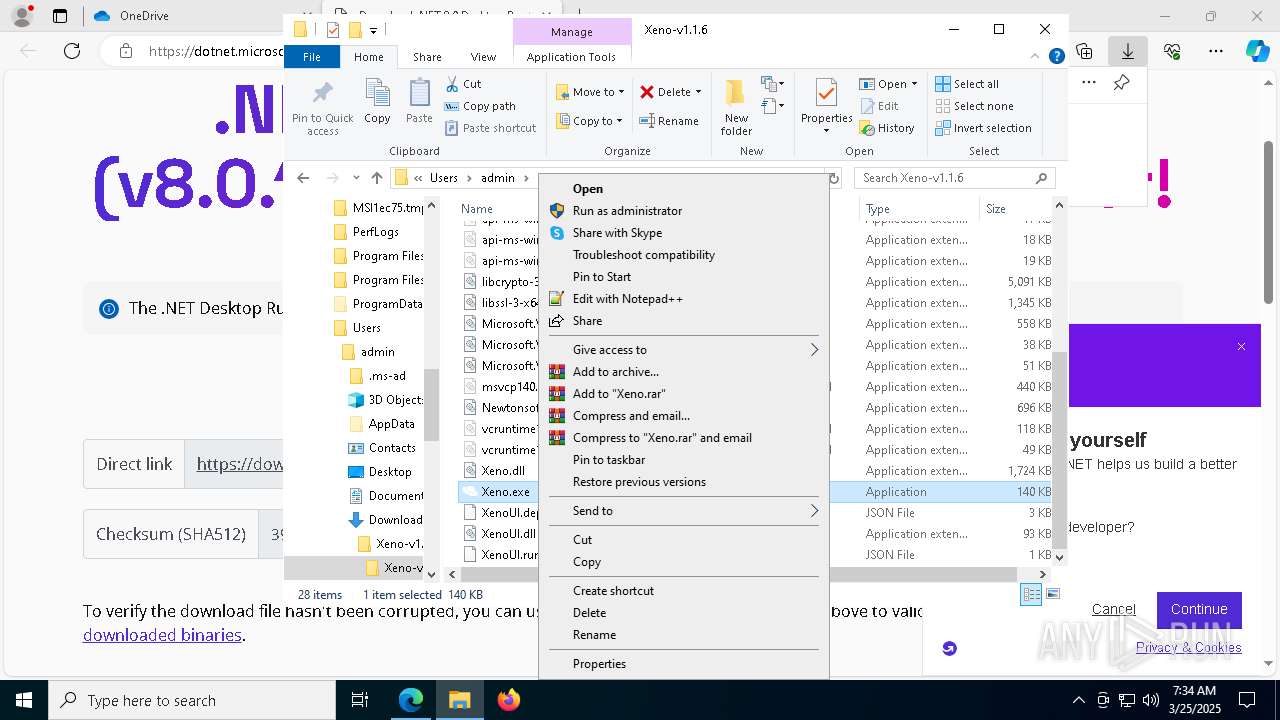Switch to the View ribbon tab
The image size is (1280, 720).
(483, 57)
